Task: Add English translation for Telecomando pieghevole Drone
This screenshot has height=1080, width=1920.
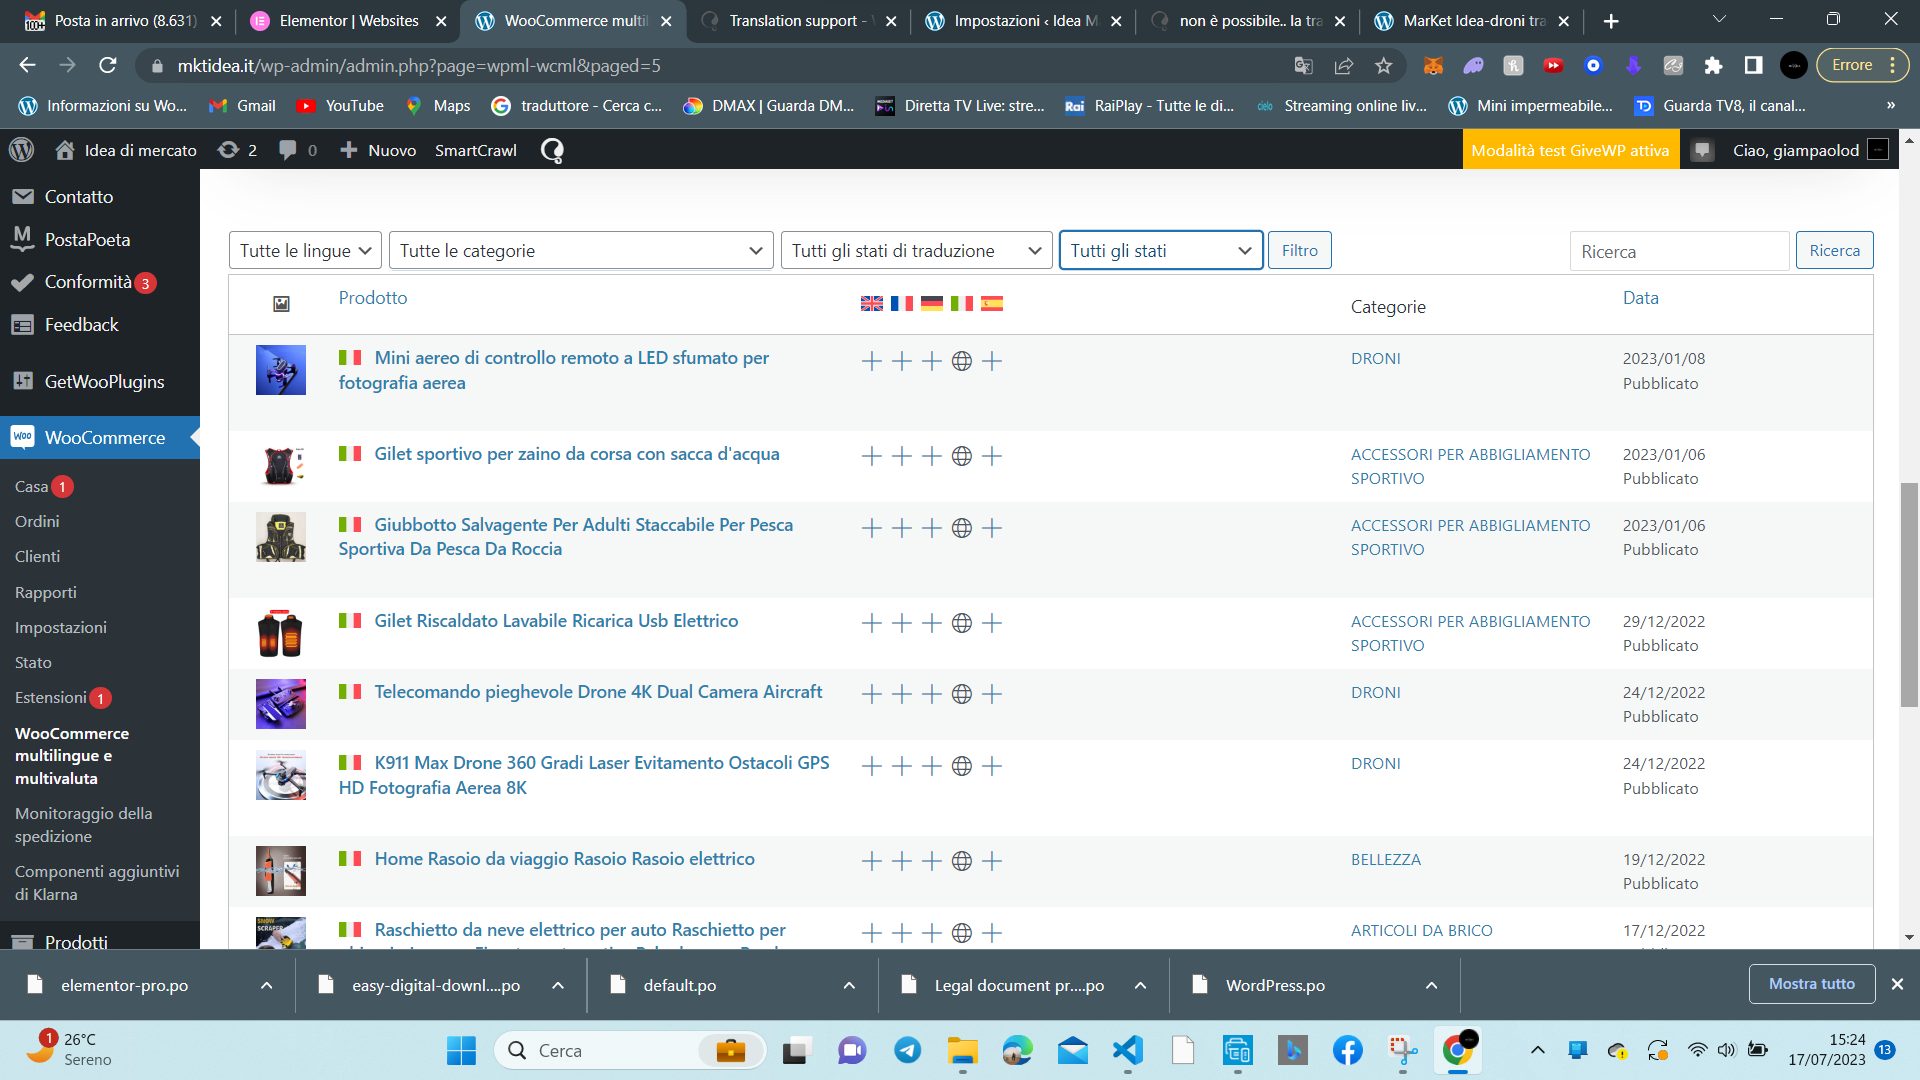Action: (x=871, y=694)
